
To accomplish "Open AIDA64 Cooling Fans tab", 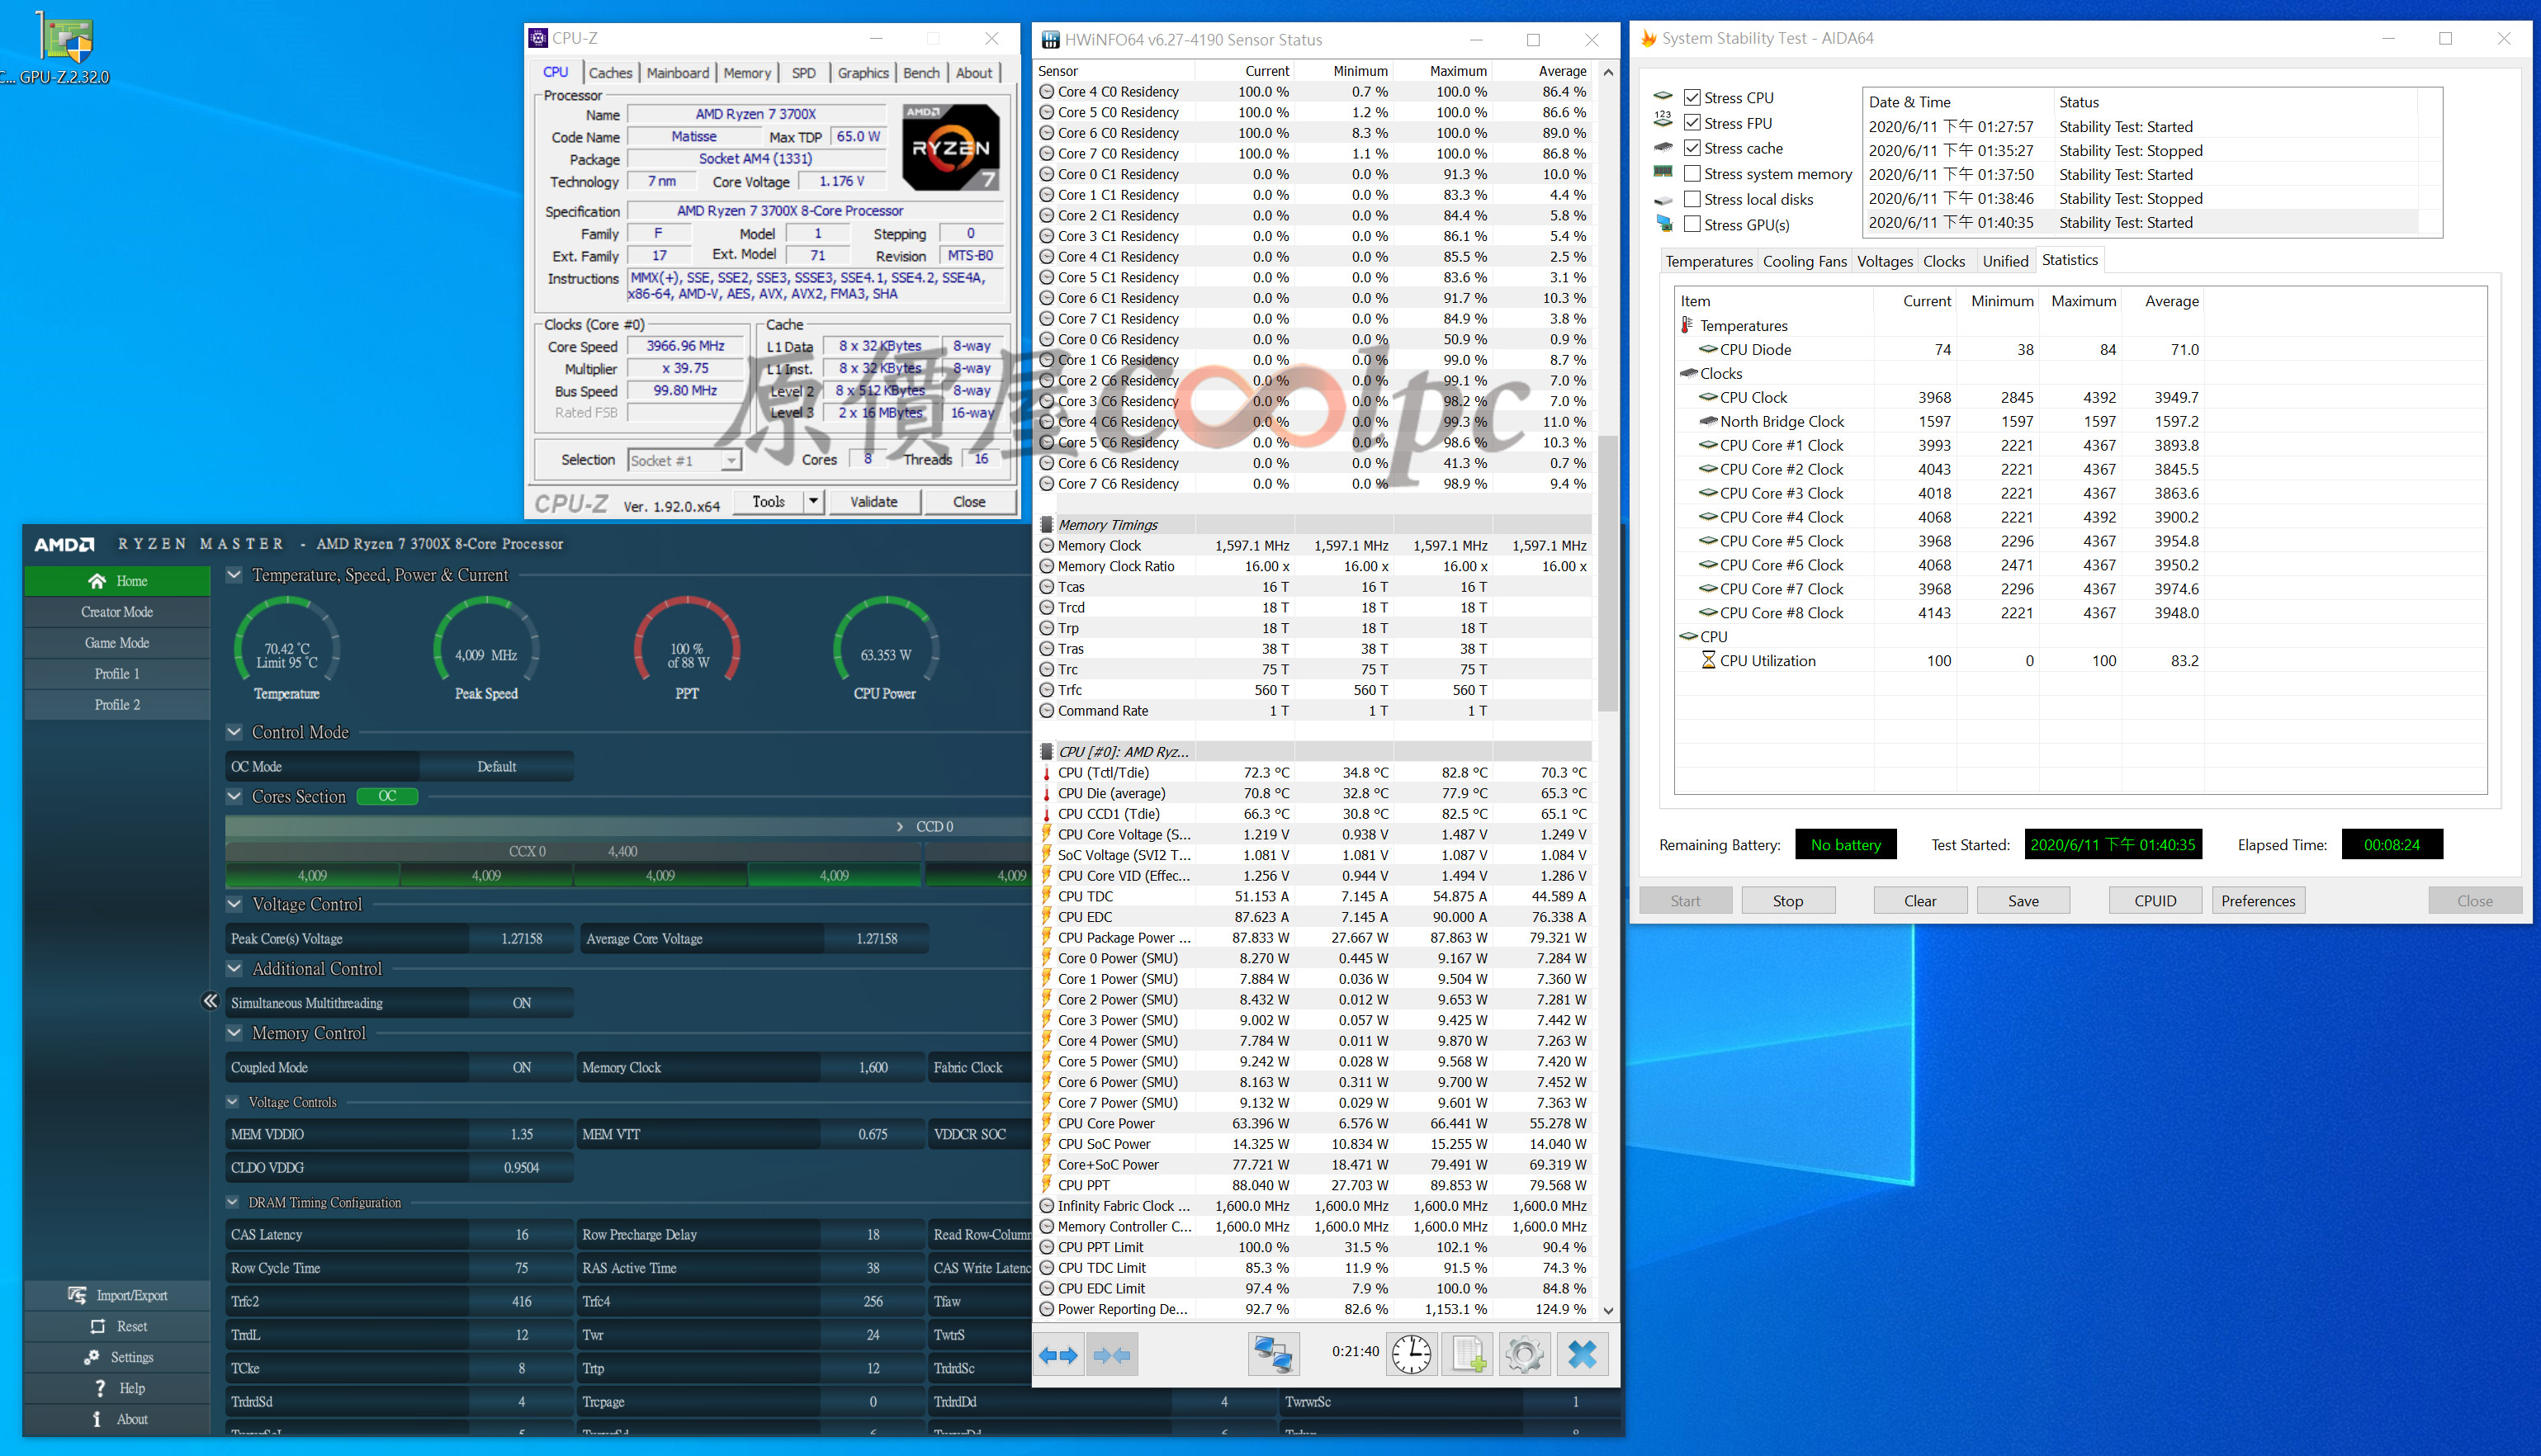I will pyautogui.click(x=1804, y=261).
